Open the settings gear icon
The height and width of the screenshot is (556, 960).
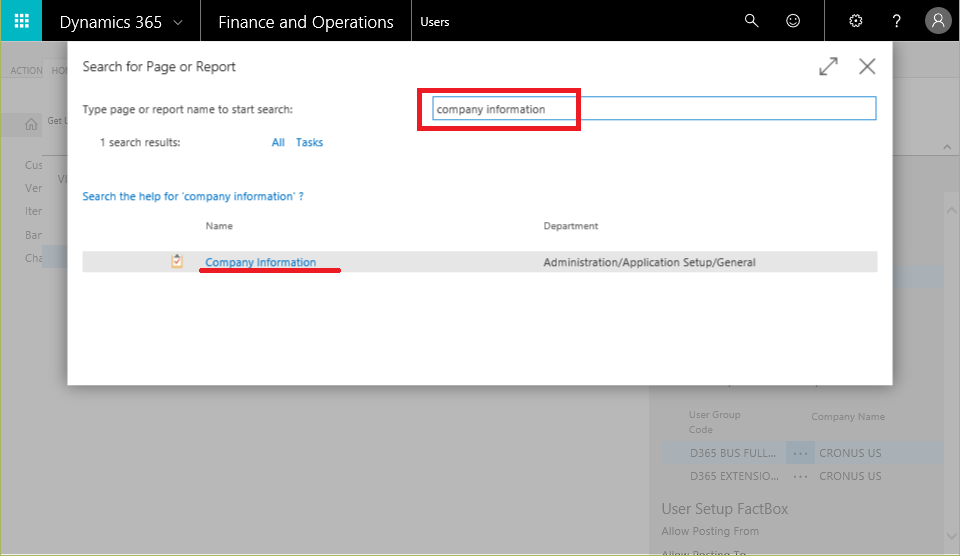coord(855,21)
